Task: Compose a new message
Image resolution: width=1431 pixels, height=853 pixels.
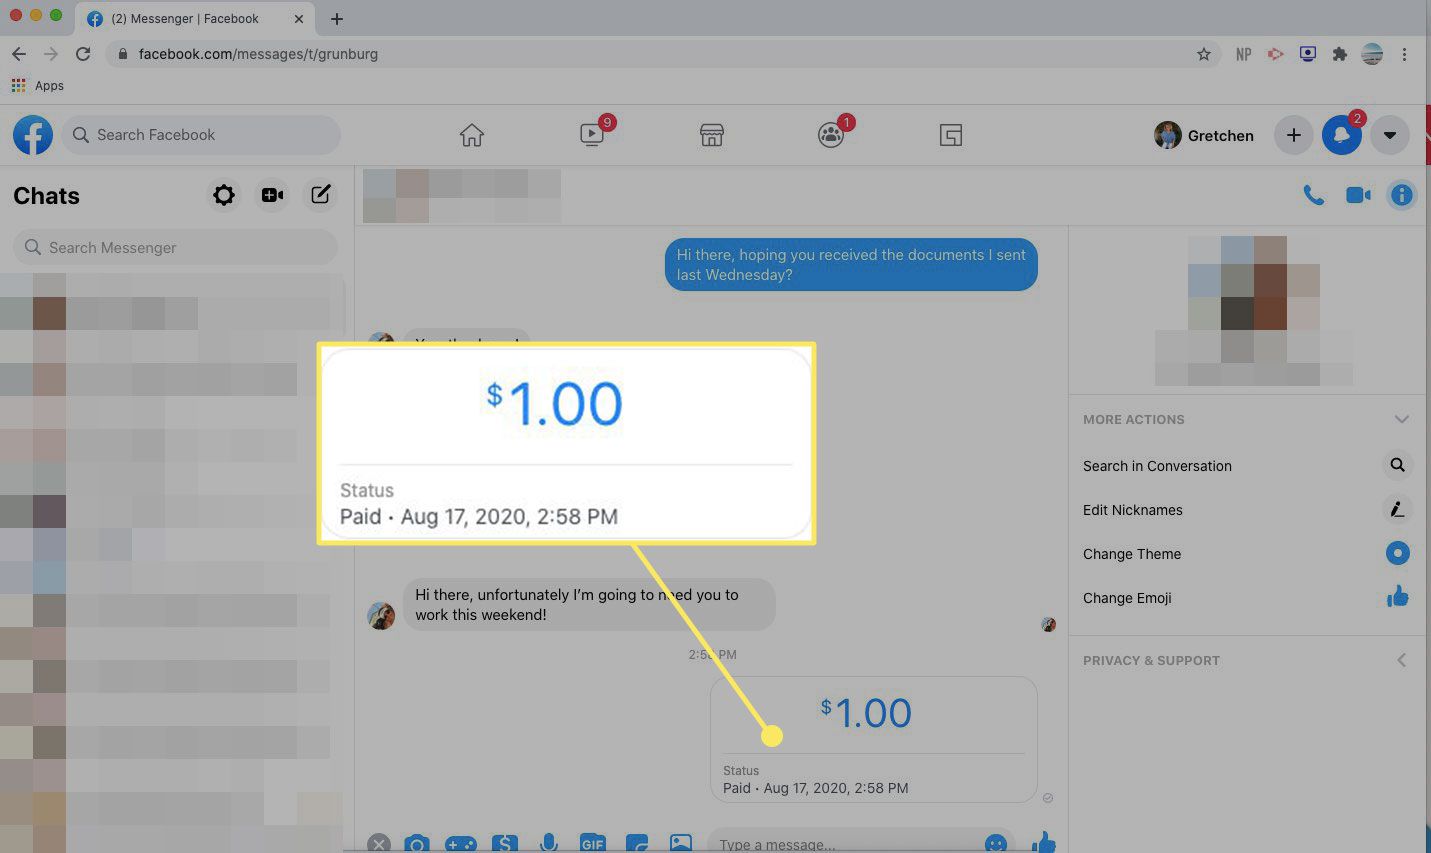Action: [x=320, y=195]
